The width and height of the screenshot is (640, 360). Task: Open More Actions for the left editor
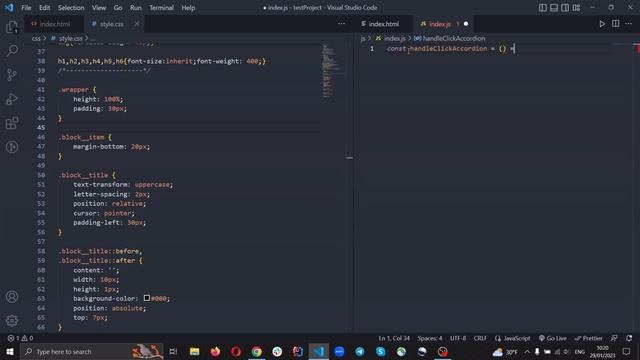click(342, 24)
